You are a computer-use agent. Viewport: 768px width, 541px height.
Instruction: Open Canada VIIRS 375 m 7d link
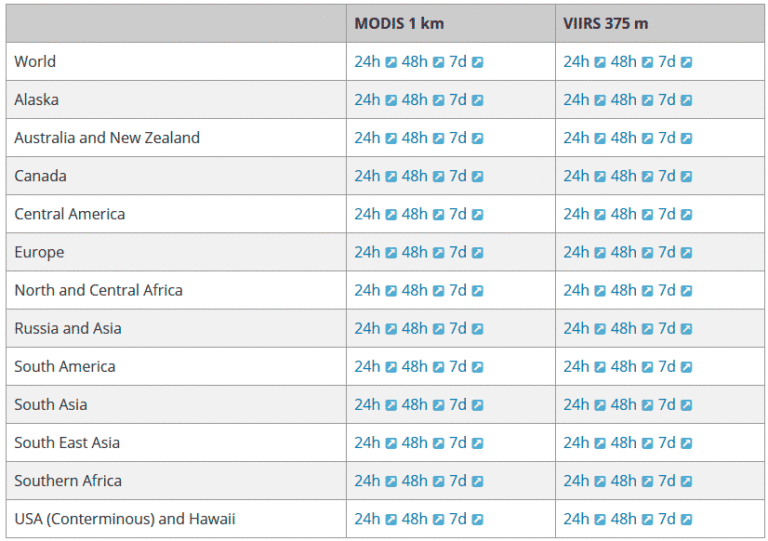coord(667,176)
